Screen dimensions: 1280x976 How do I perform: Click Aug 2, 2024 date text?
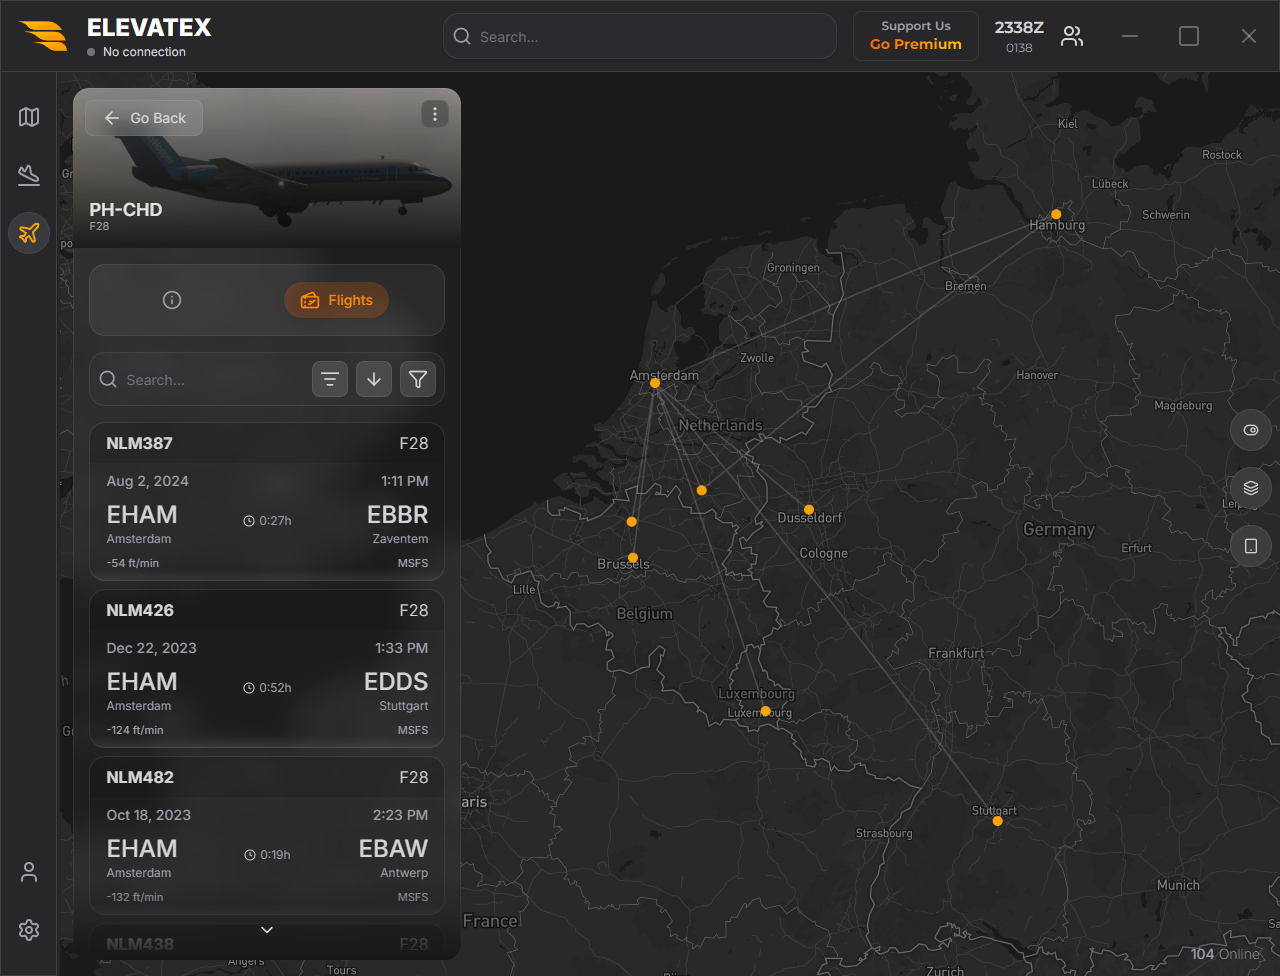(148, 481)
